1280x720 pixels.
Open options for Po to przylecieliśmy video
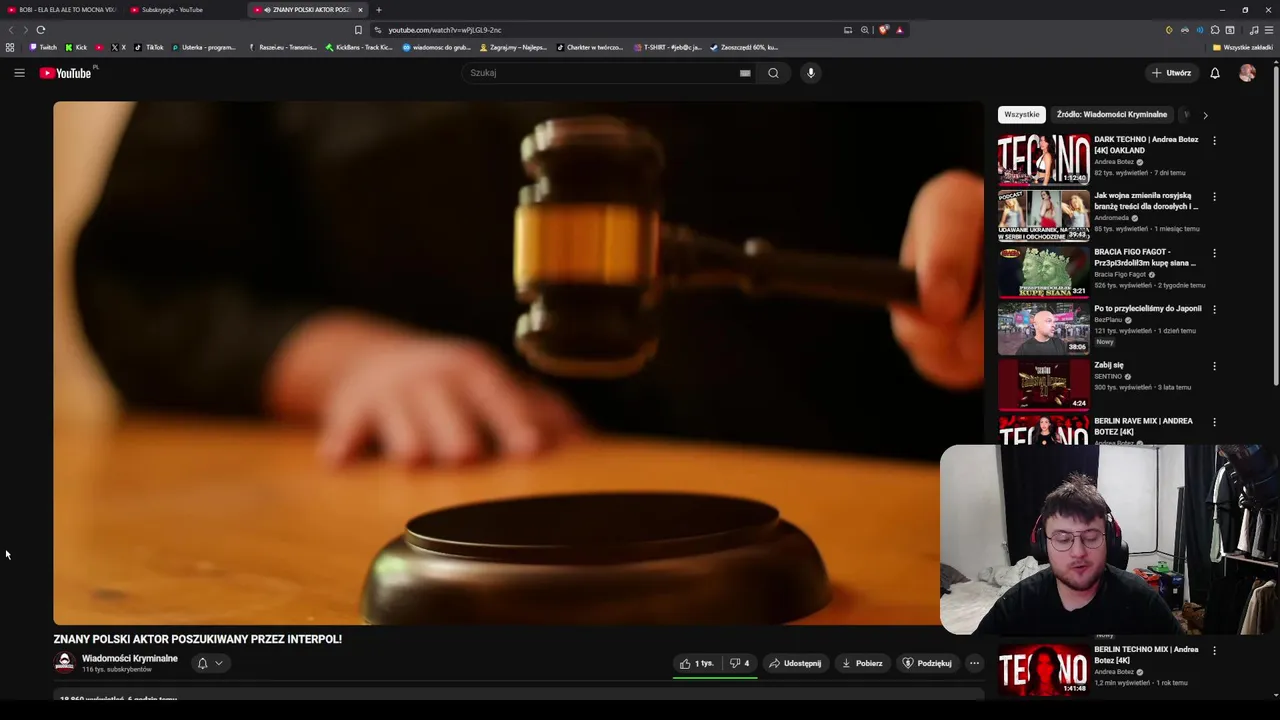click(x=1215, y=309)
